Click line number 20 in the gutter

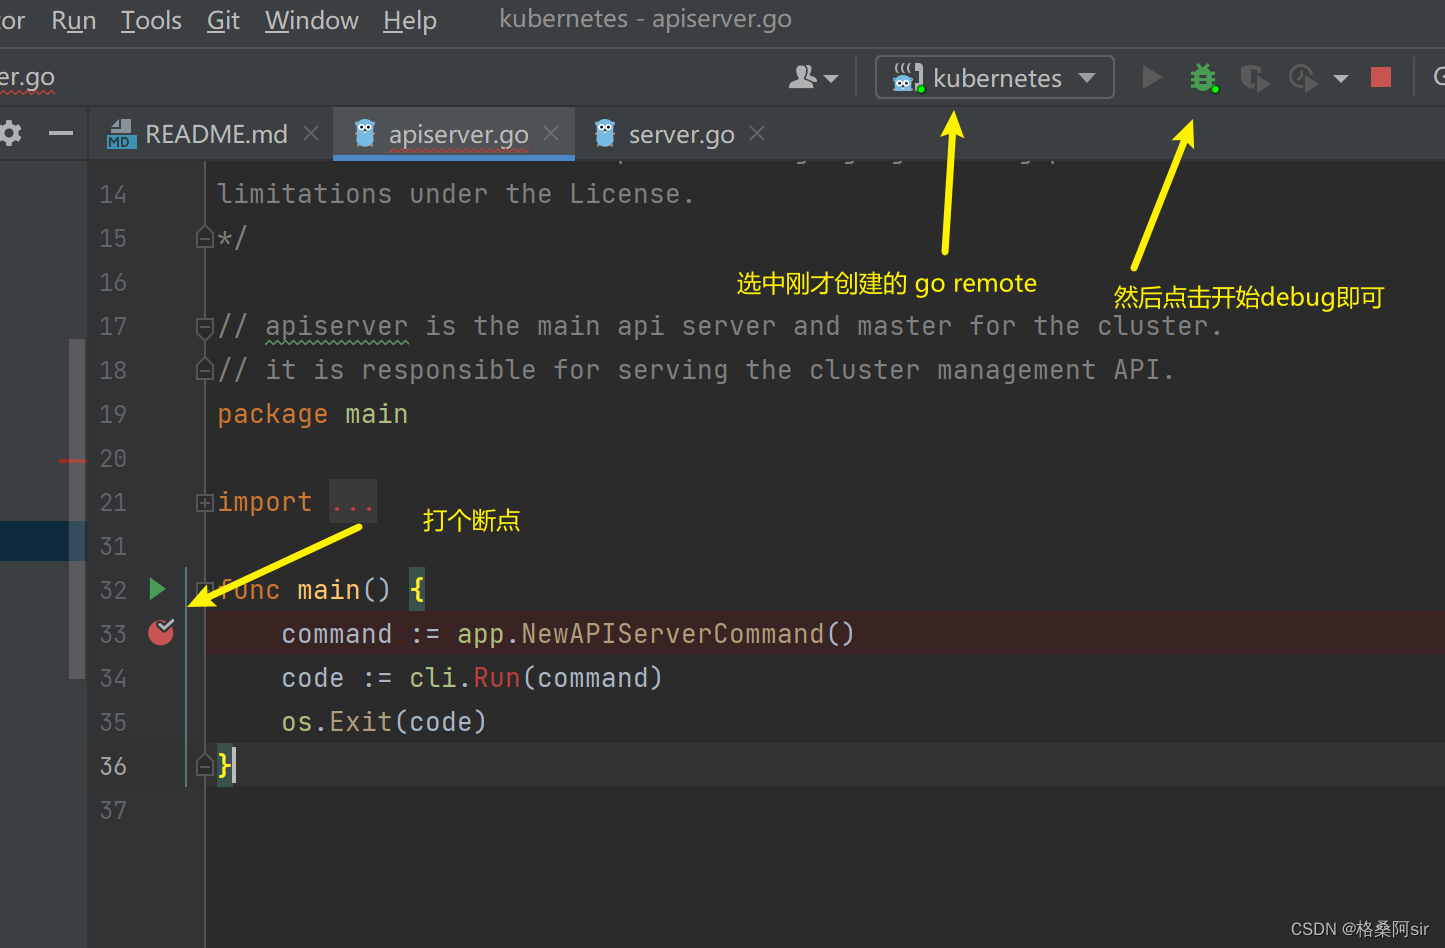click(113, 458)
